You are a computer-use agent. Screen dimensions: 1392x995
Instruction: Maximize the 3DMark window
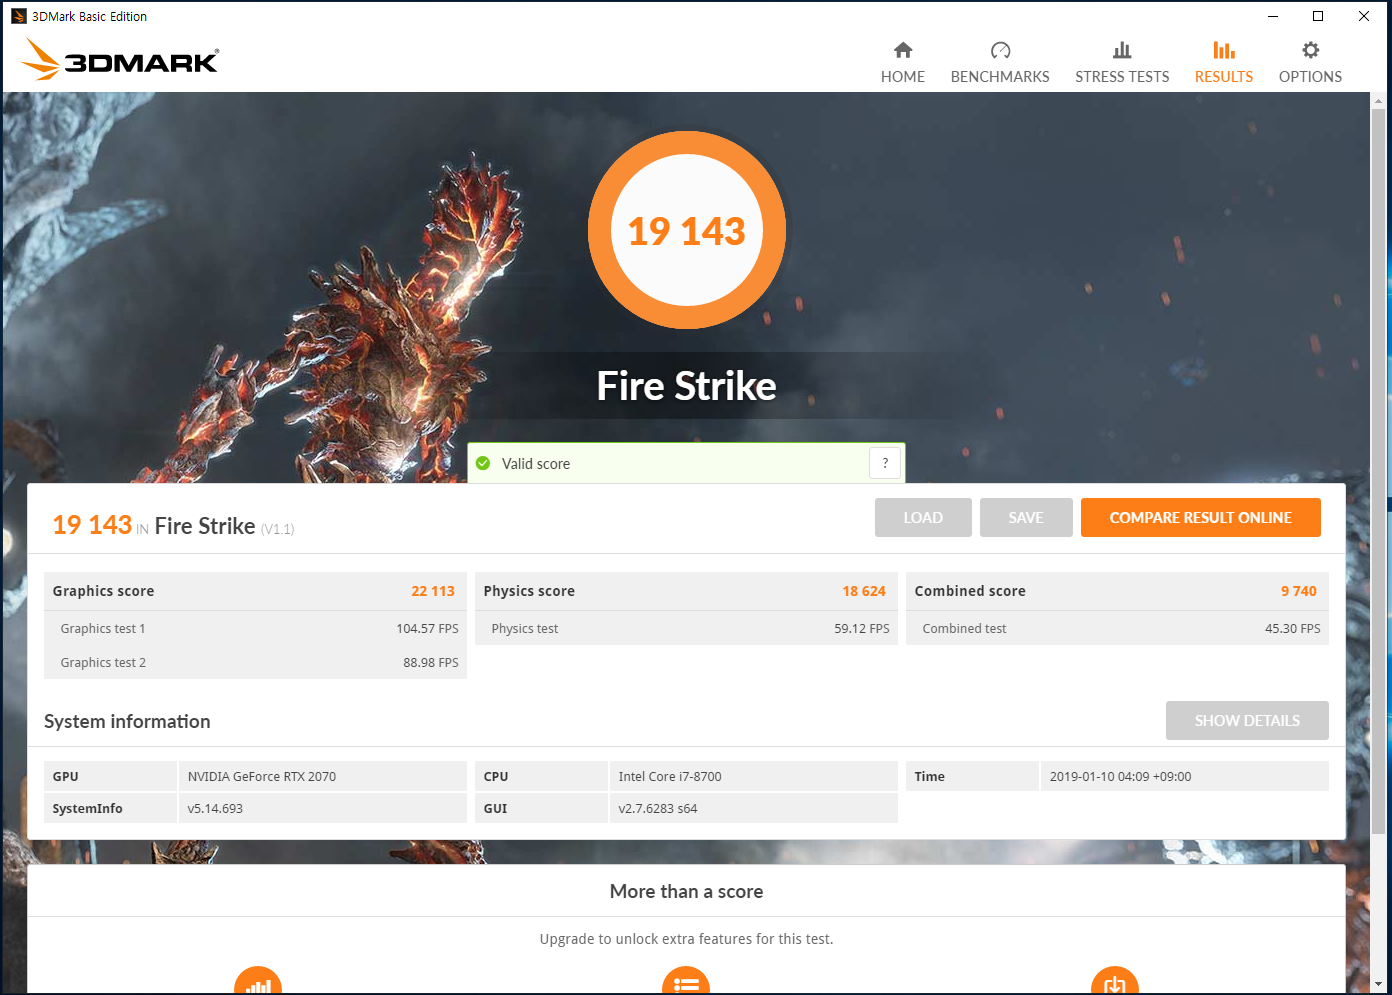click(x=1318, y=16)
